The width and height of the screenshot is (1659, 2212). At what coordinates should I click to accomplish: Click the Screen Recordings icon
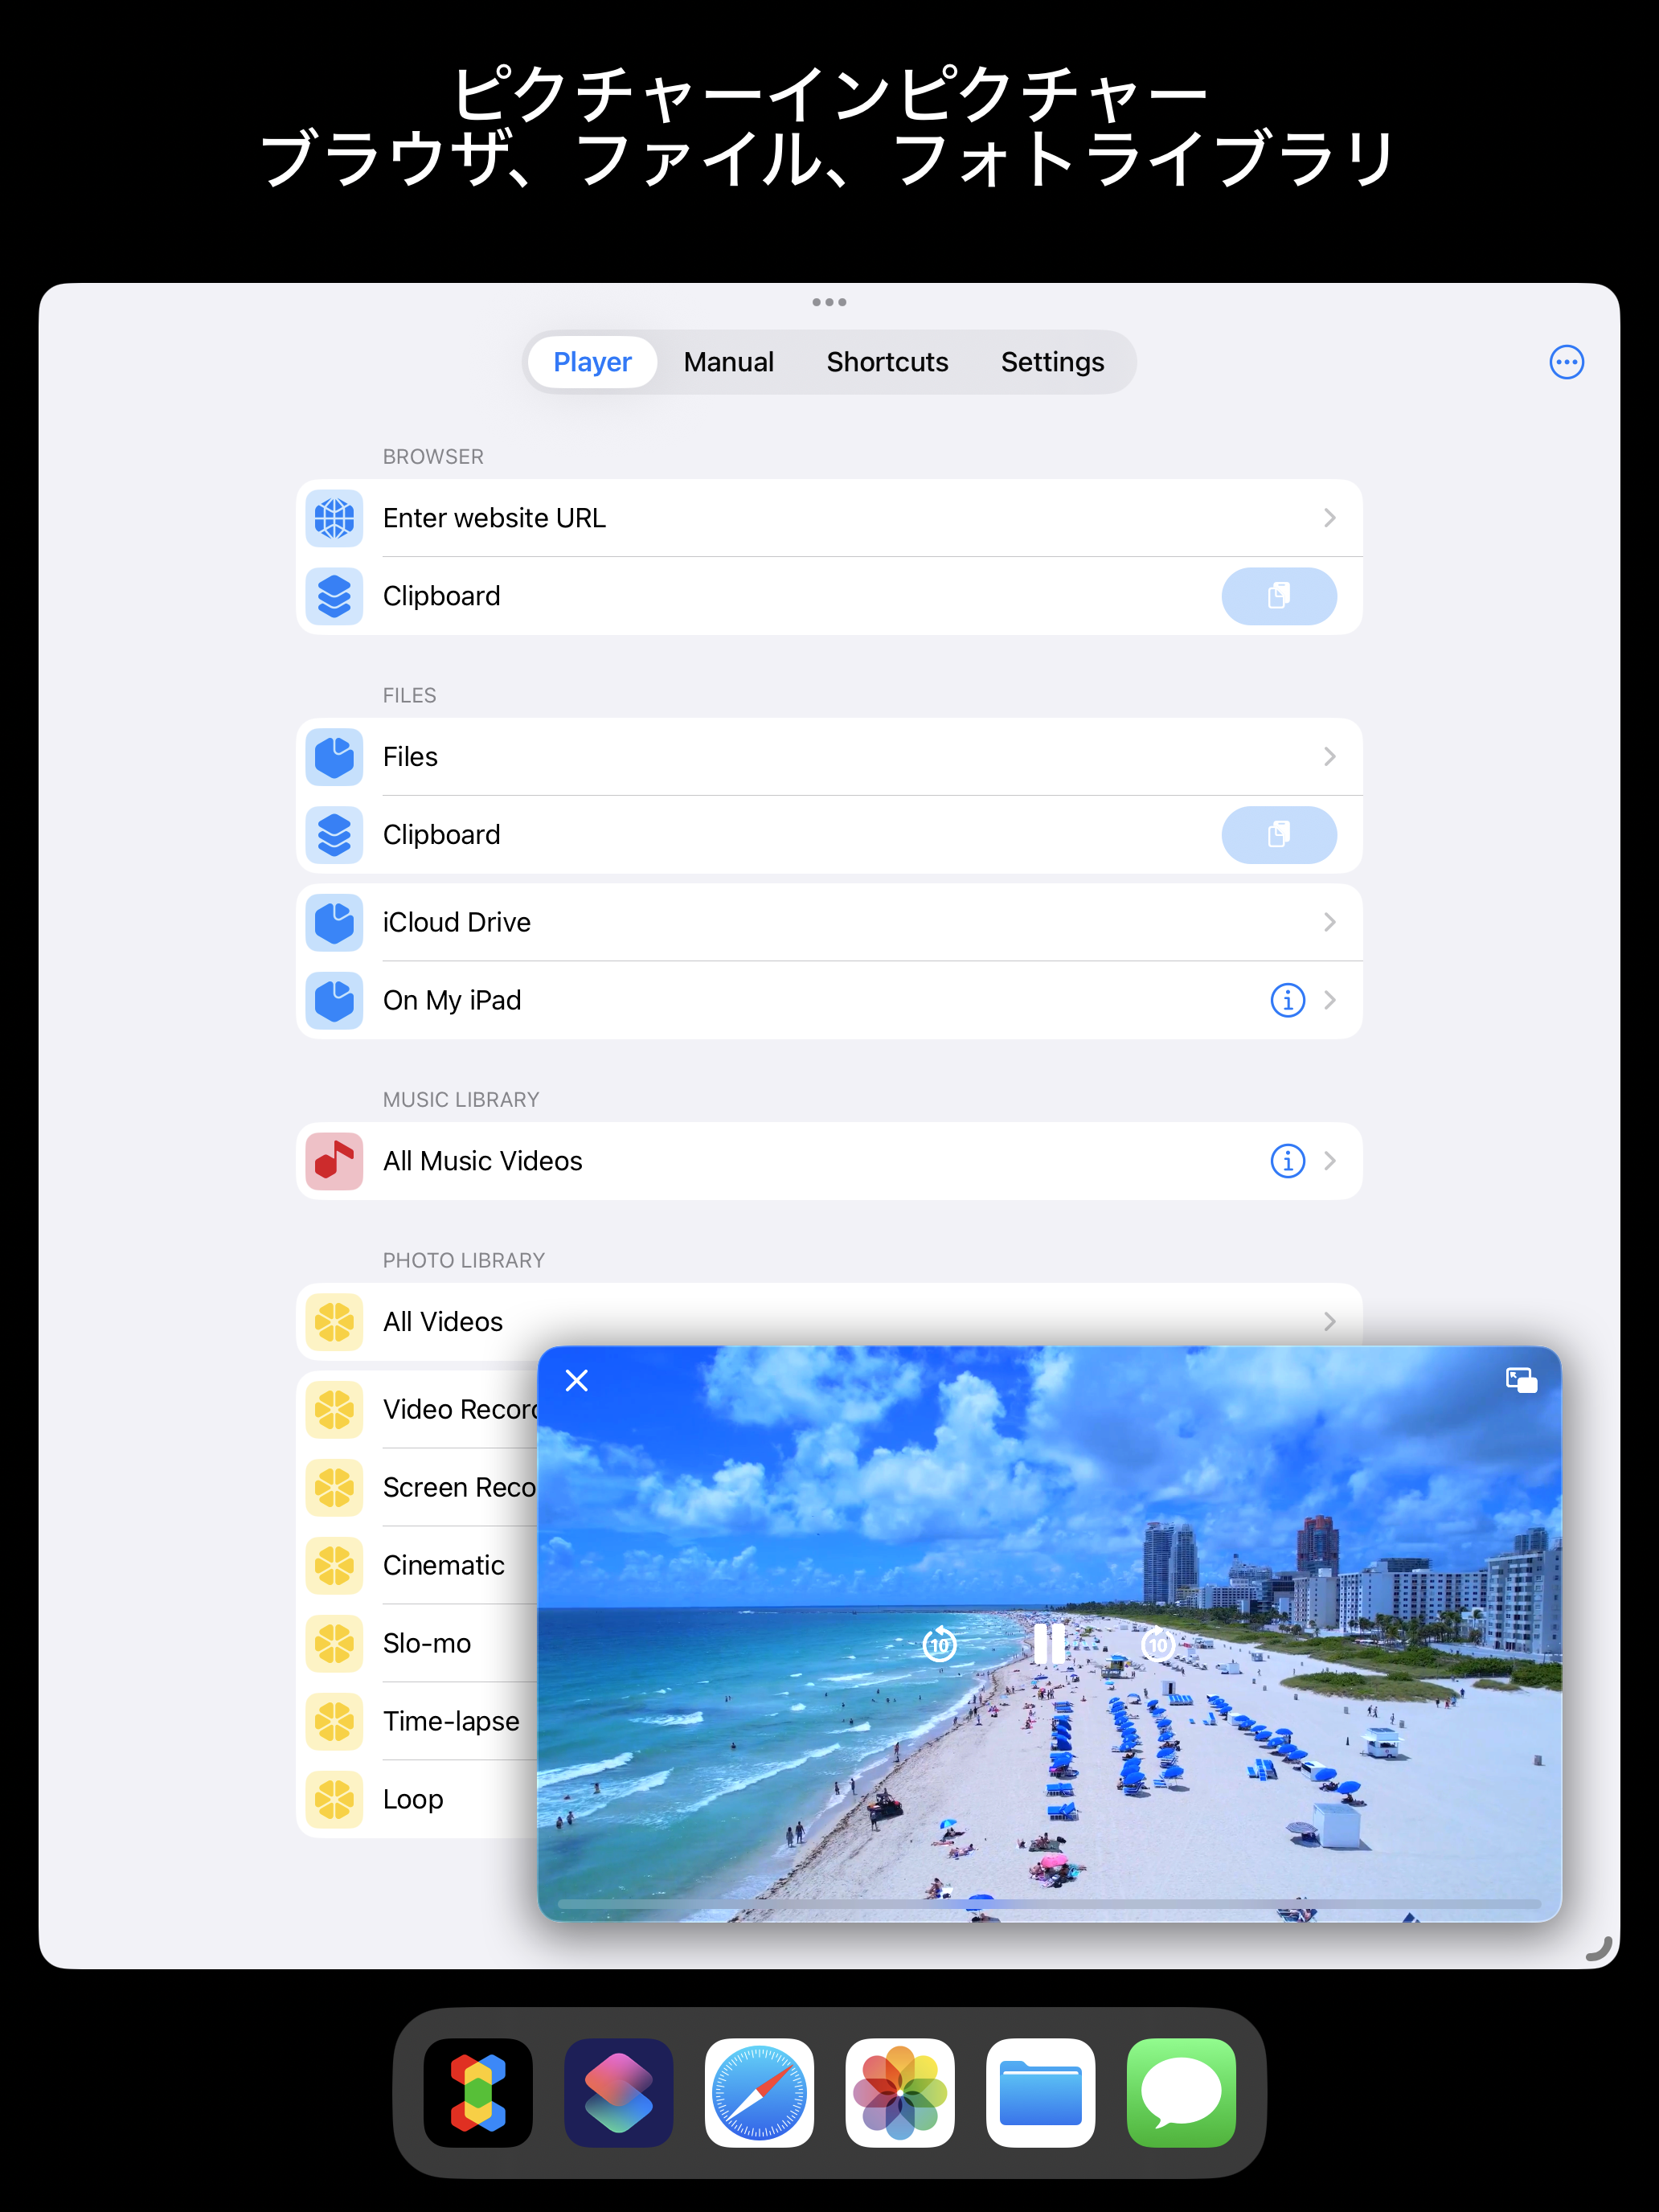(x=334, y=1487)
